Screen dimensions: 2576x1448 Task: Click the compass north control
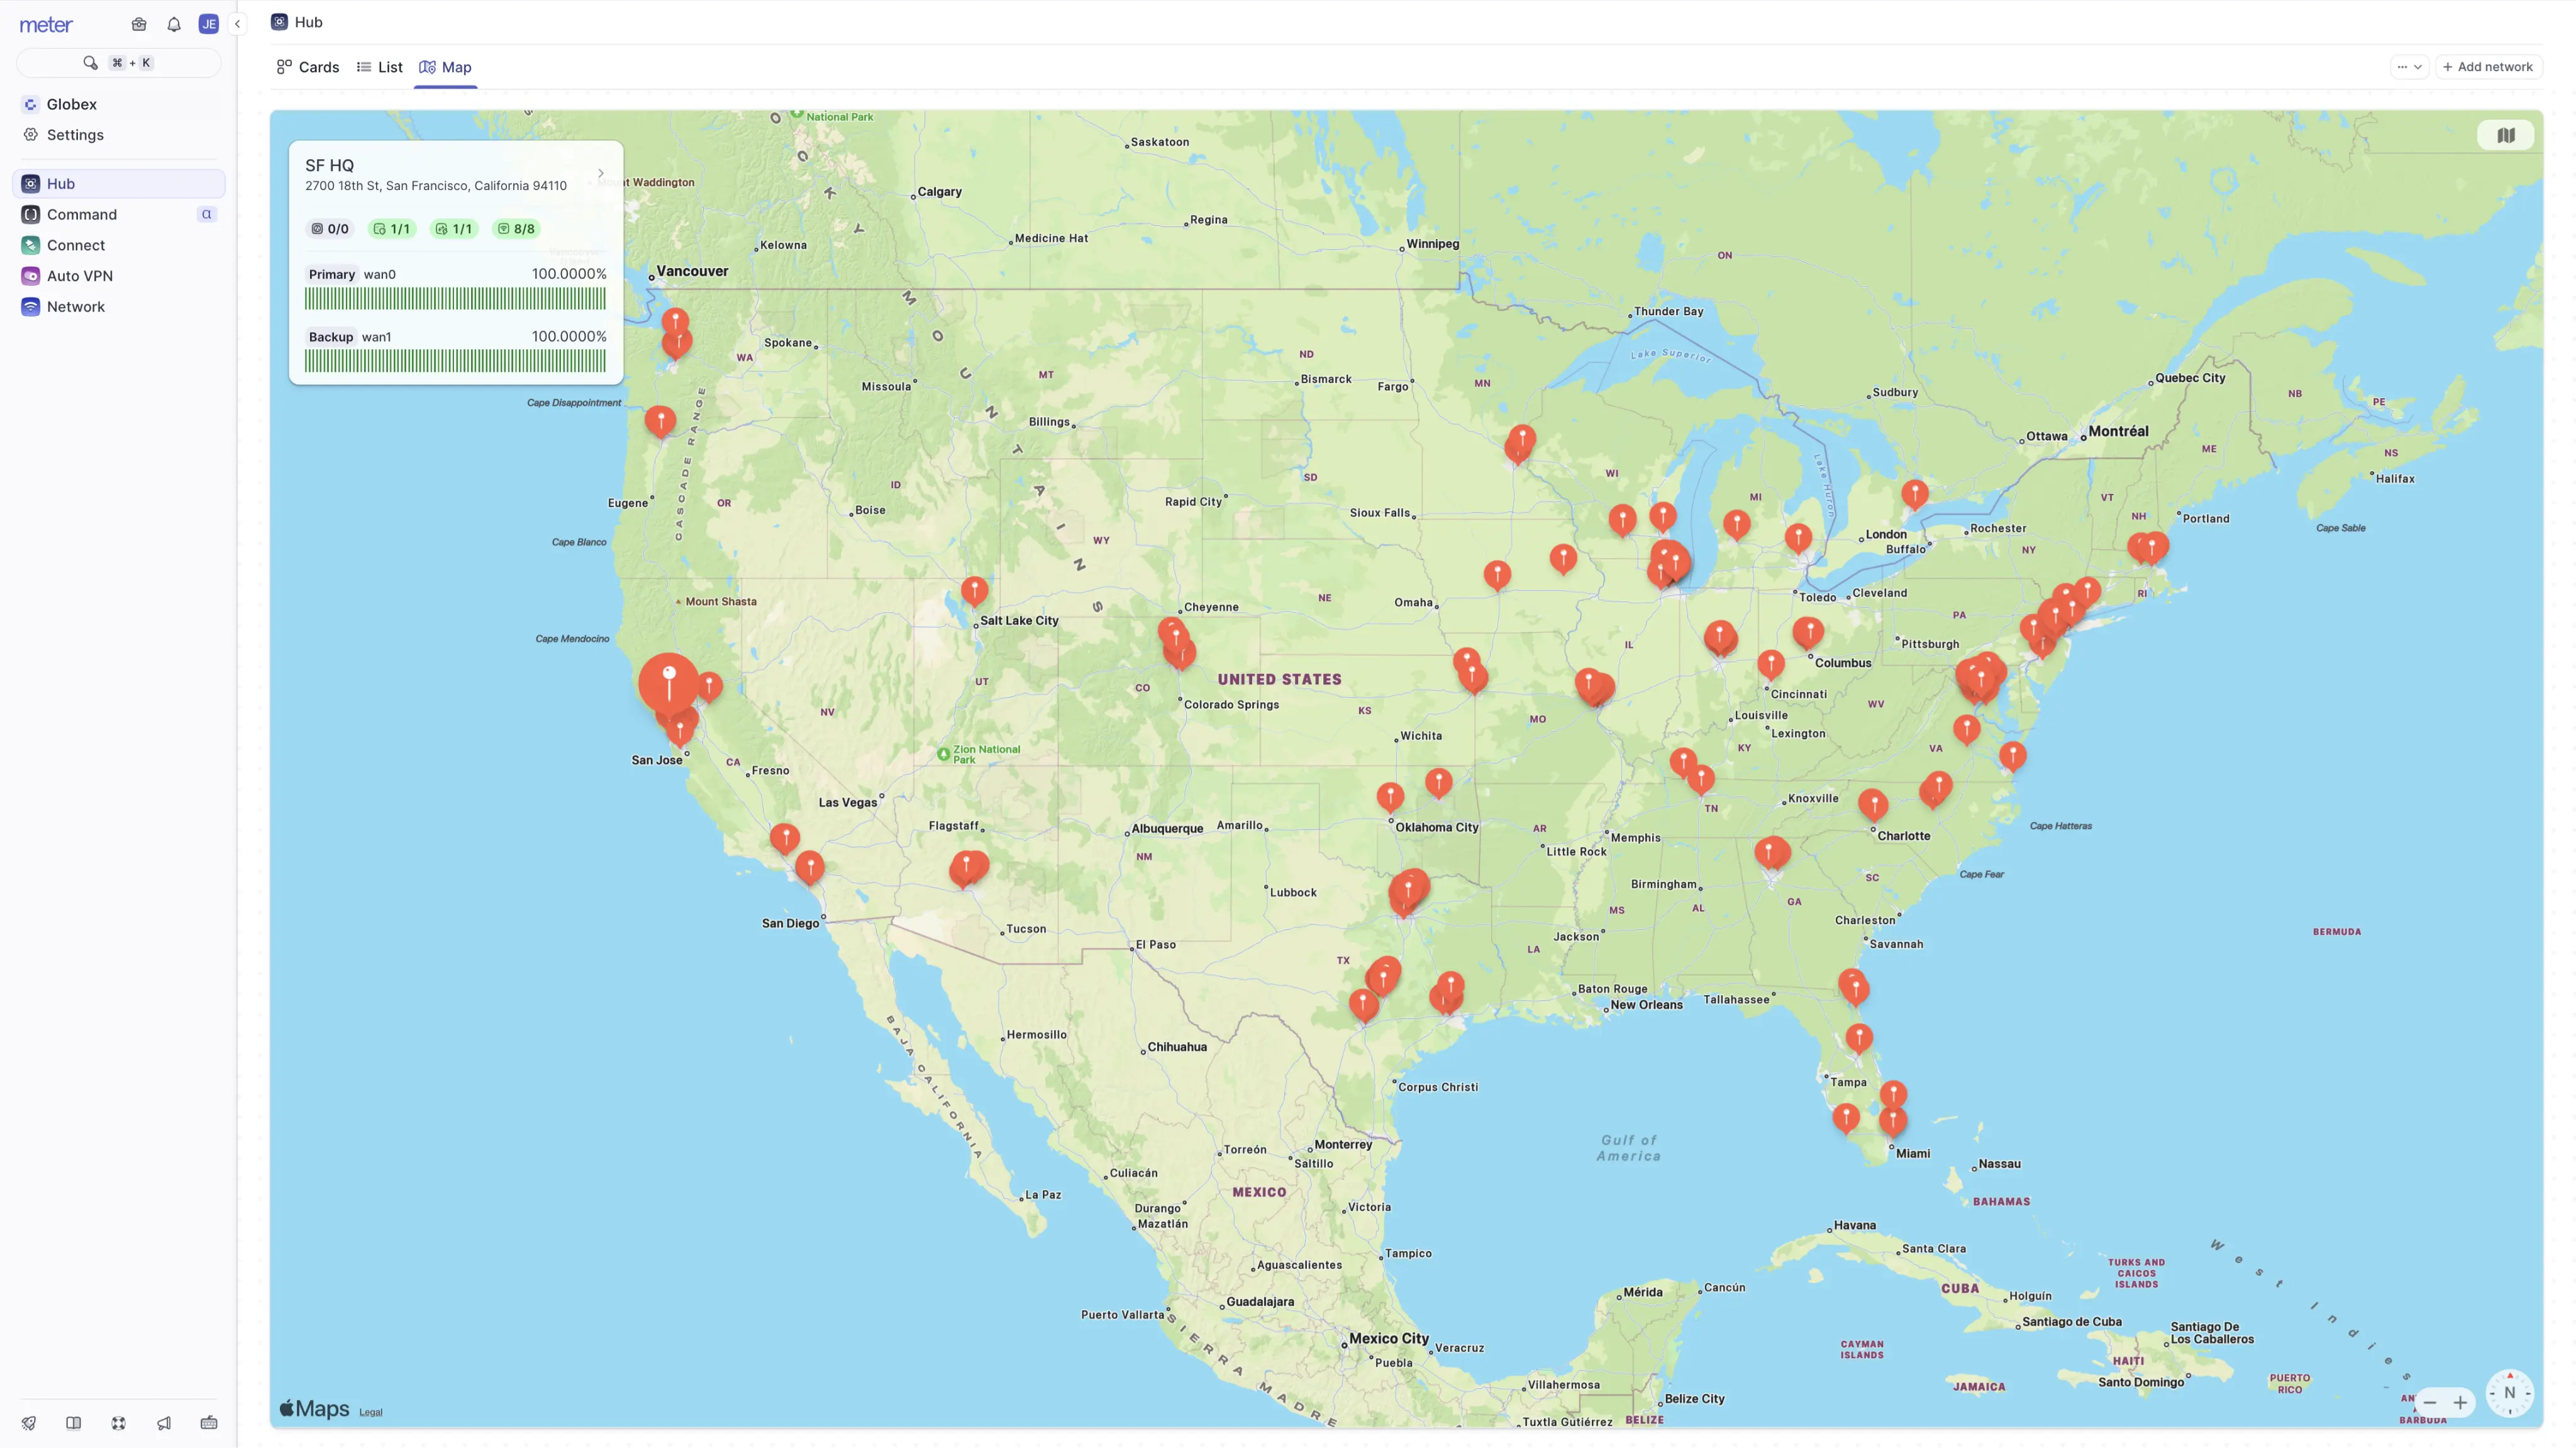tap(2509, 1393)
